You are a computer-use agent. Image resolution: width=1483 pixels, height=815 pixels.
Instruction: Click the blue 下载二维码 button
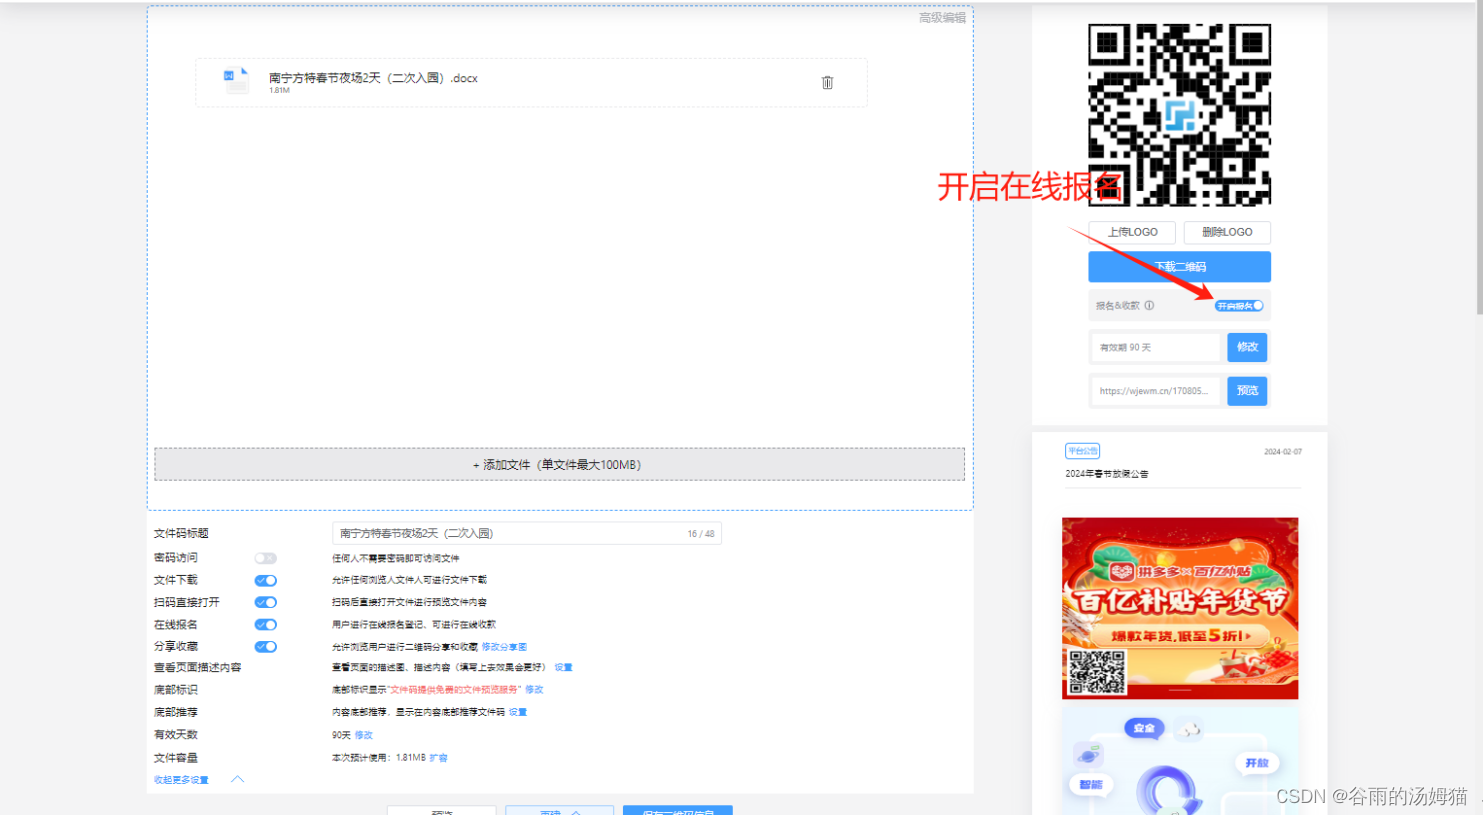point(1179,267)
